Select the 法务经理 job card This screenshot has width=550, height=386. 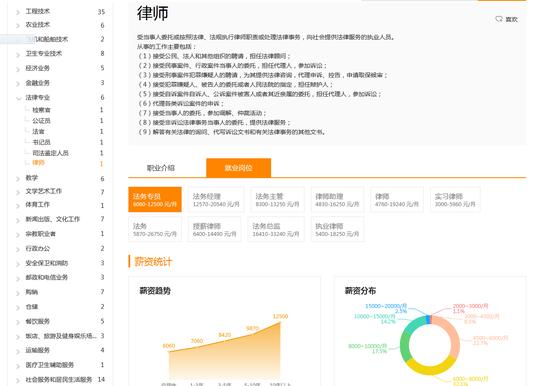click(216, 199)
